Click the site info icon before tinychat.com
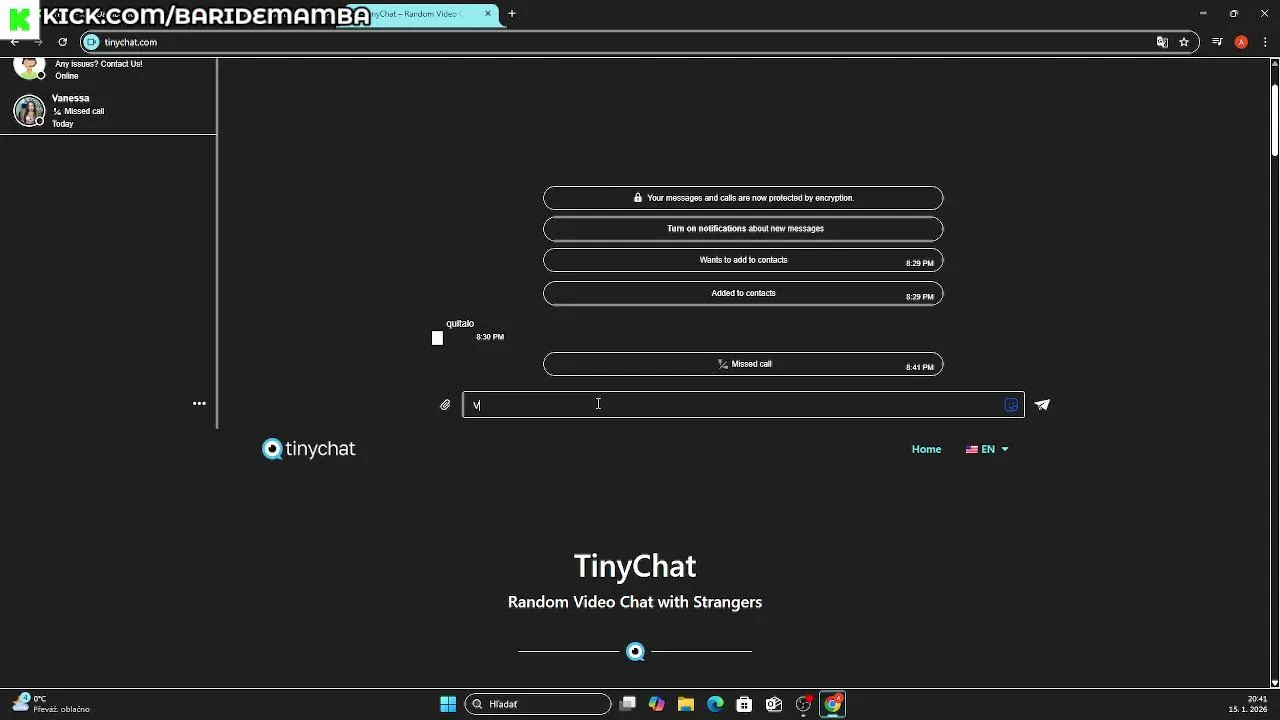The image size is (1280, 720). [91, 42]
